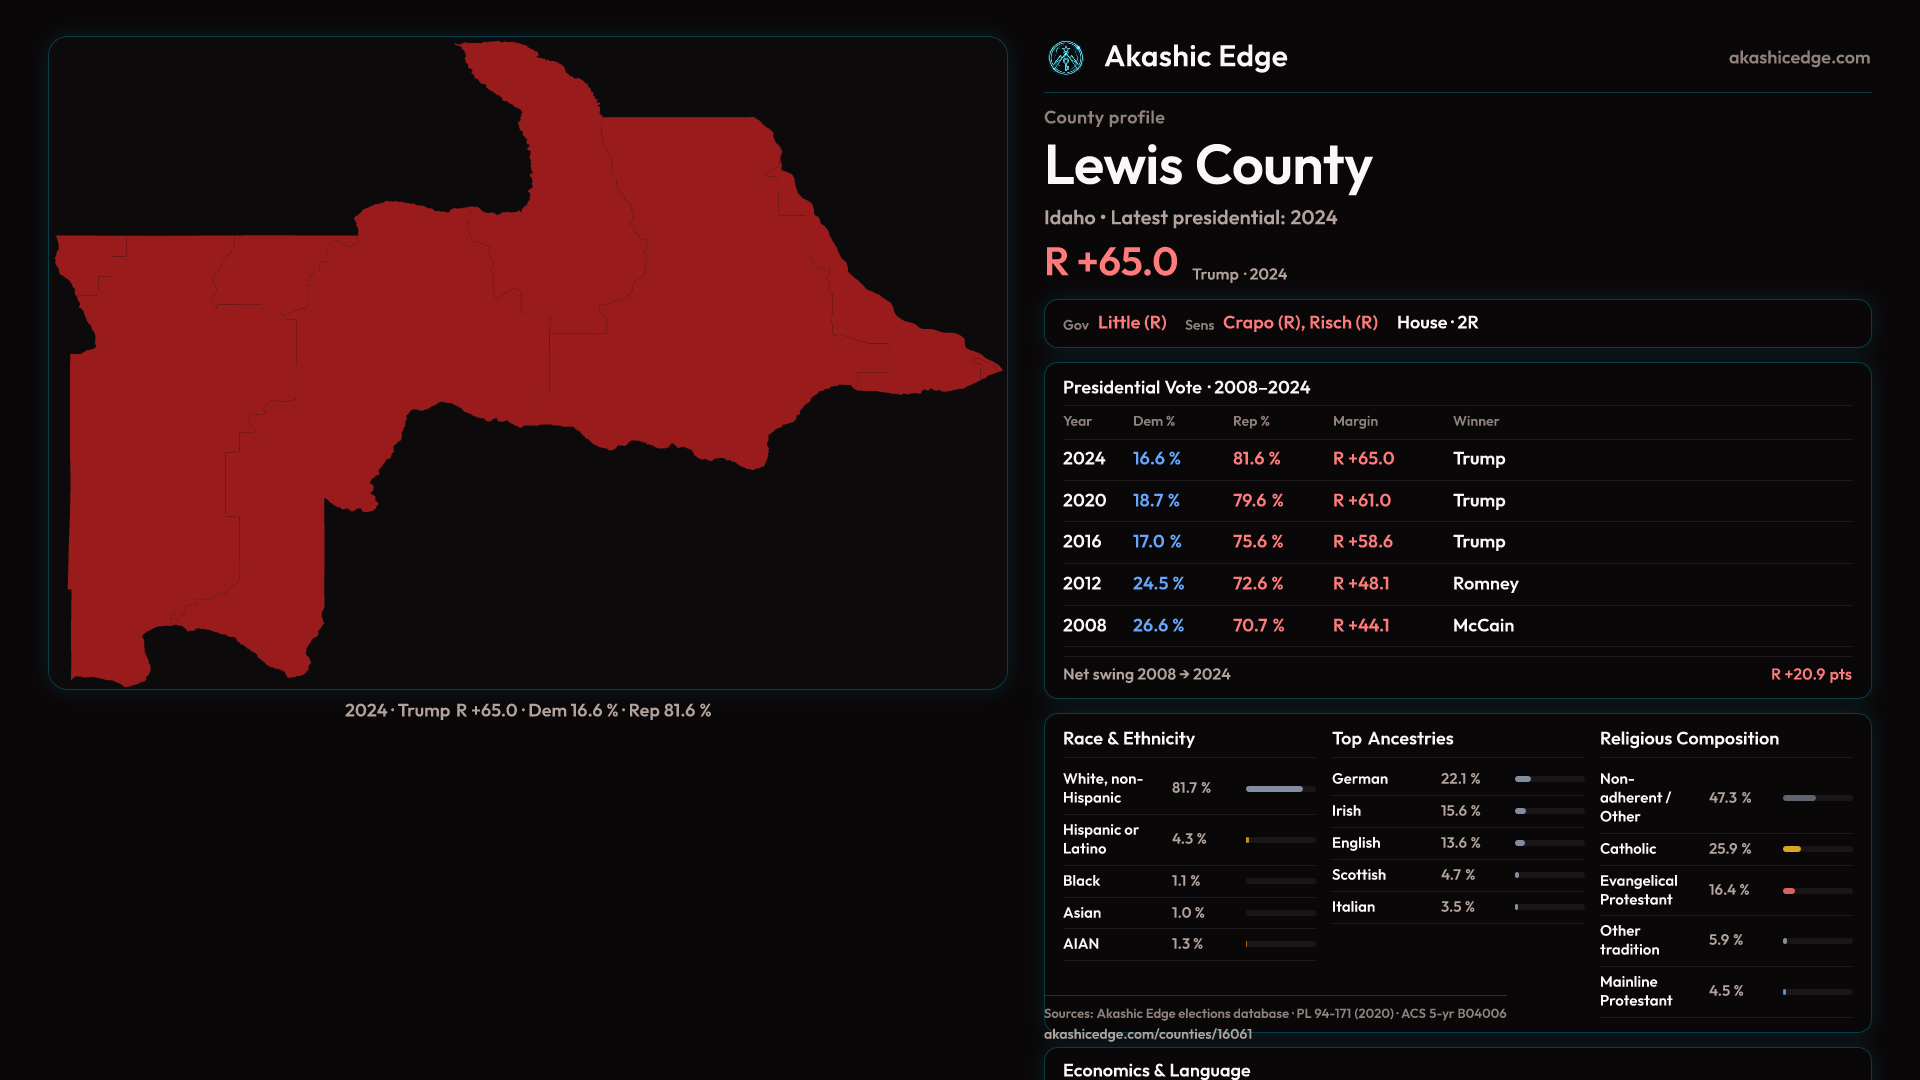Screen dimensions: 1920x1080
Task: Click the Economics & Language section header
Action: pyautogui.click(x=1156, y=1069)
